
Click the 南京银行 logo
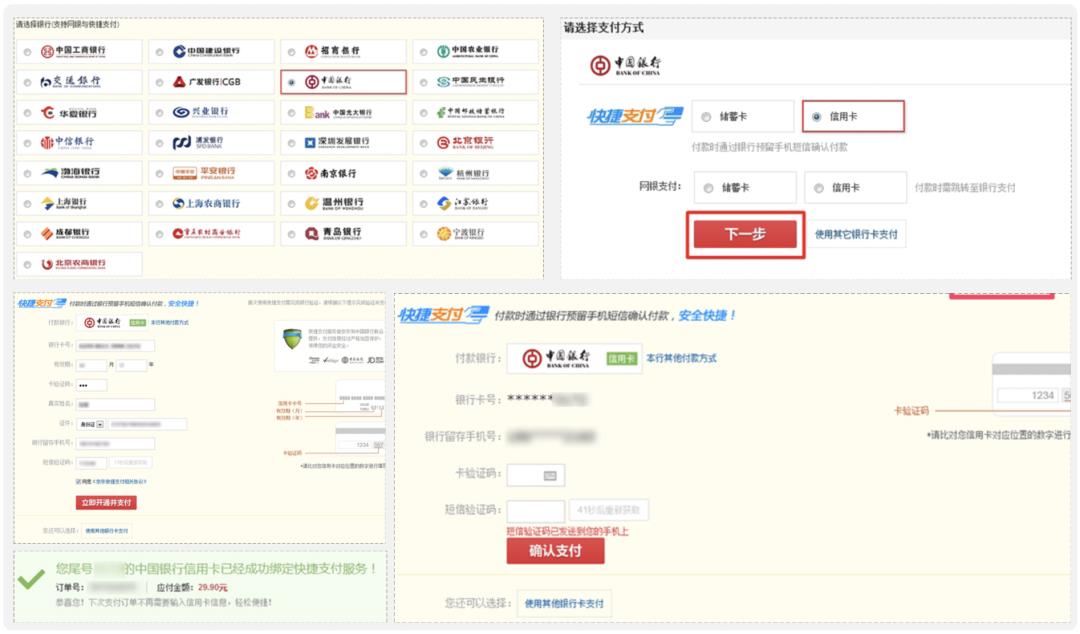(x=331, y=173)
